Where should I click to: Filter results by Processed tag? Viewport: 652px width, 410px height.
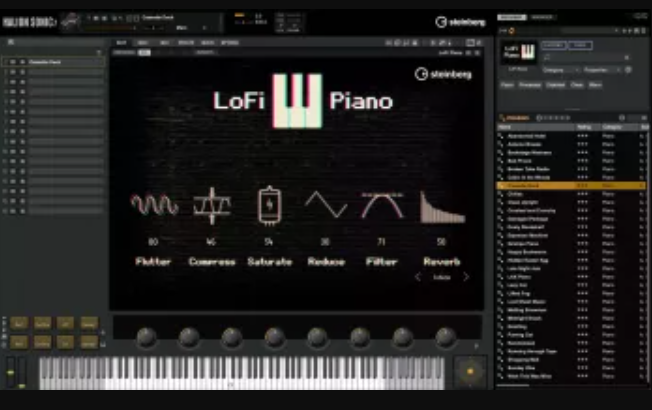click(x=530, y=85)
